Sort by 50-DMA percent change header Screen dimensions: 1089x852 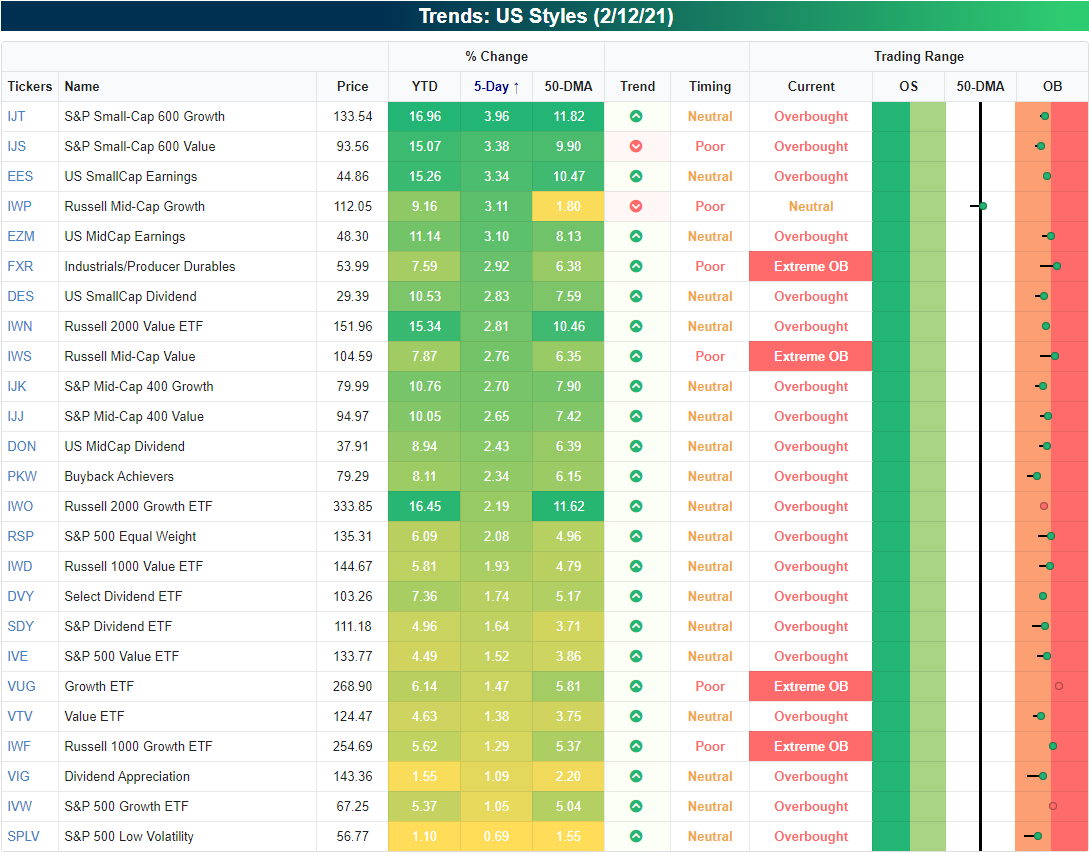coord(568,86)
